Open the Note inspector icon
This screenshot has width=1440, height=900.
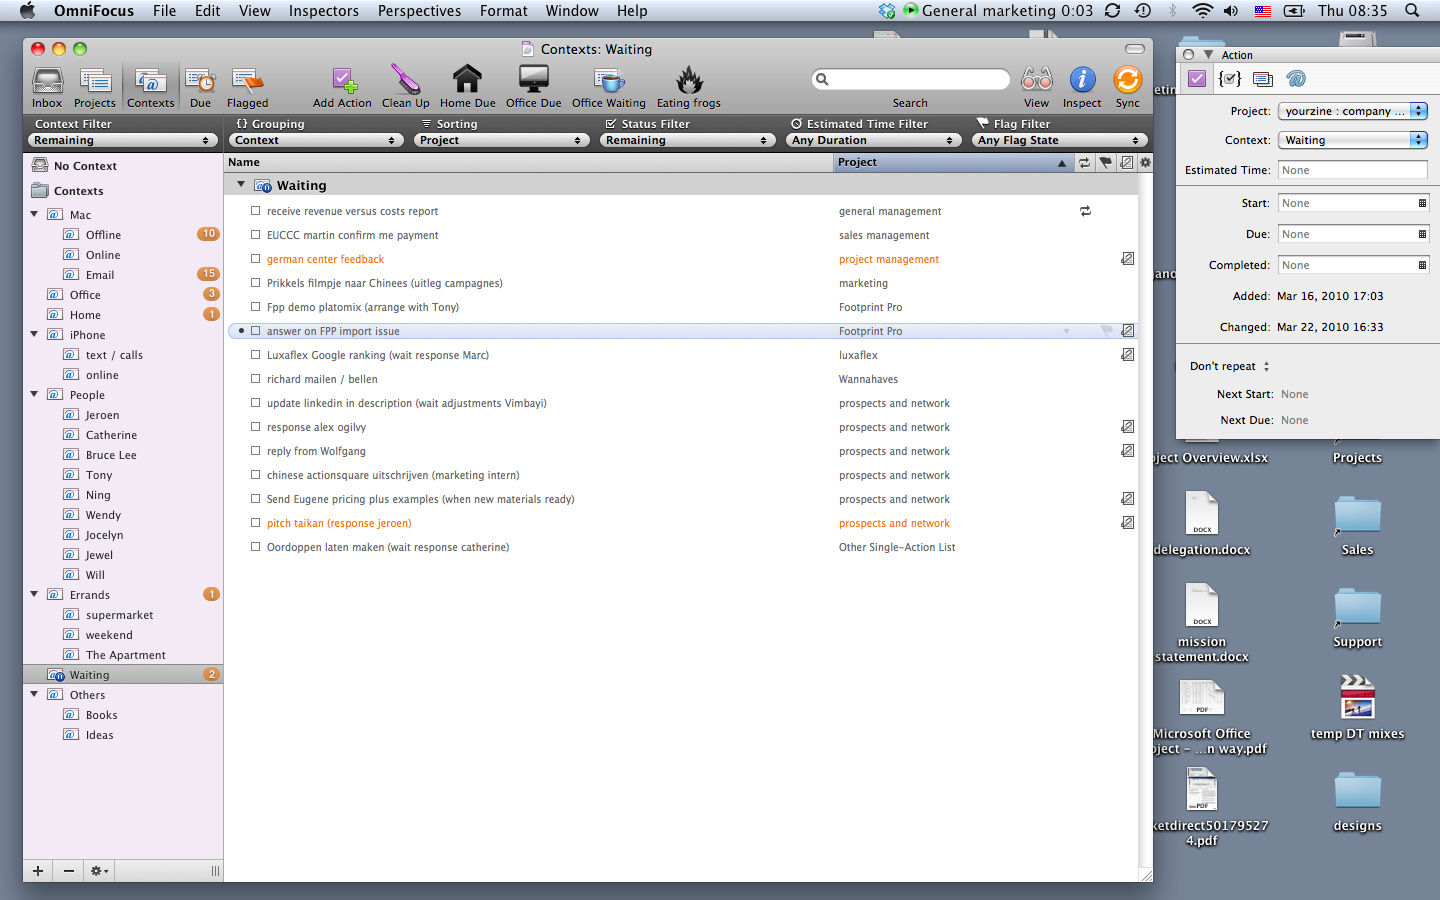(1263, 79)
